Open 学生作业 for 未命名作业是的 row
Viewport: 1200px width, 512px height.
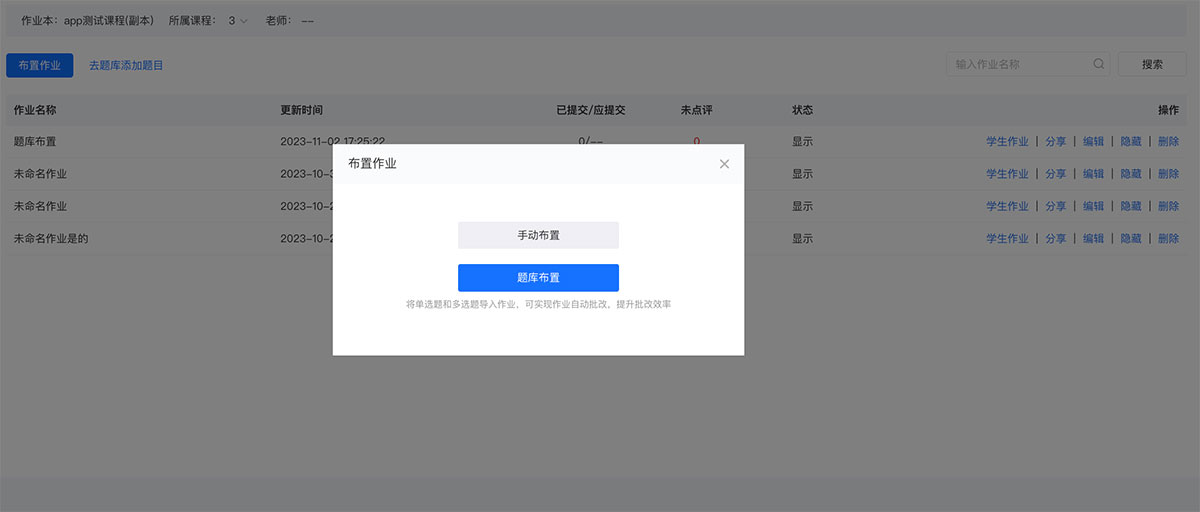coord(1007,239)
